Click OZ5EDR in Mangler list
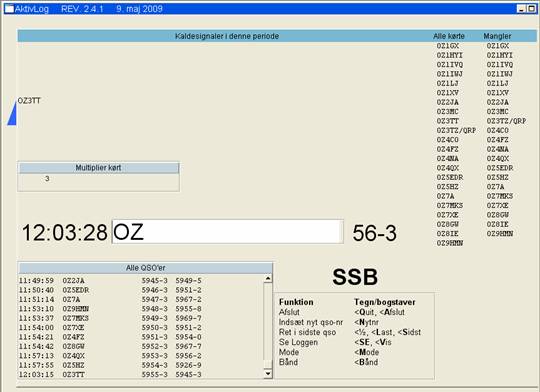The height and width of the screenshot is (392, 540). pos(500,168)
